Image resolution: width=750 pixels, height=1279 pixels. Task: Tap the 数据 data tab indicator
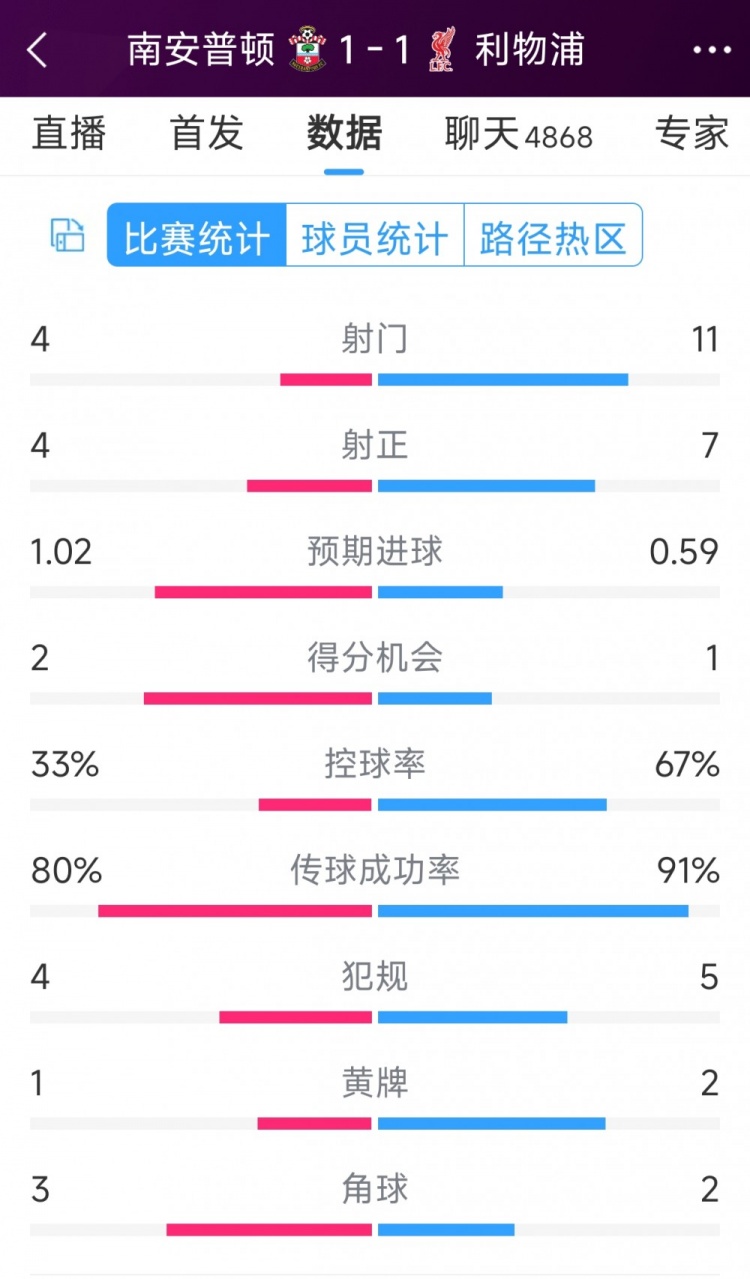click(x=343, y=135)
